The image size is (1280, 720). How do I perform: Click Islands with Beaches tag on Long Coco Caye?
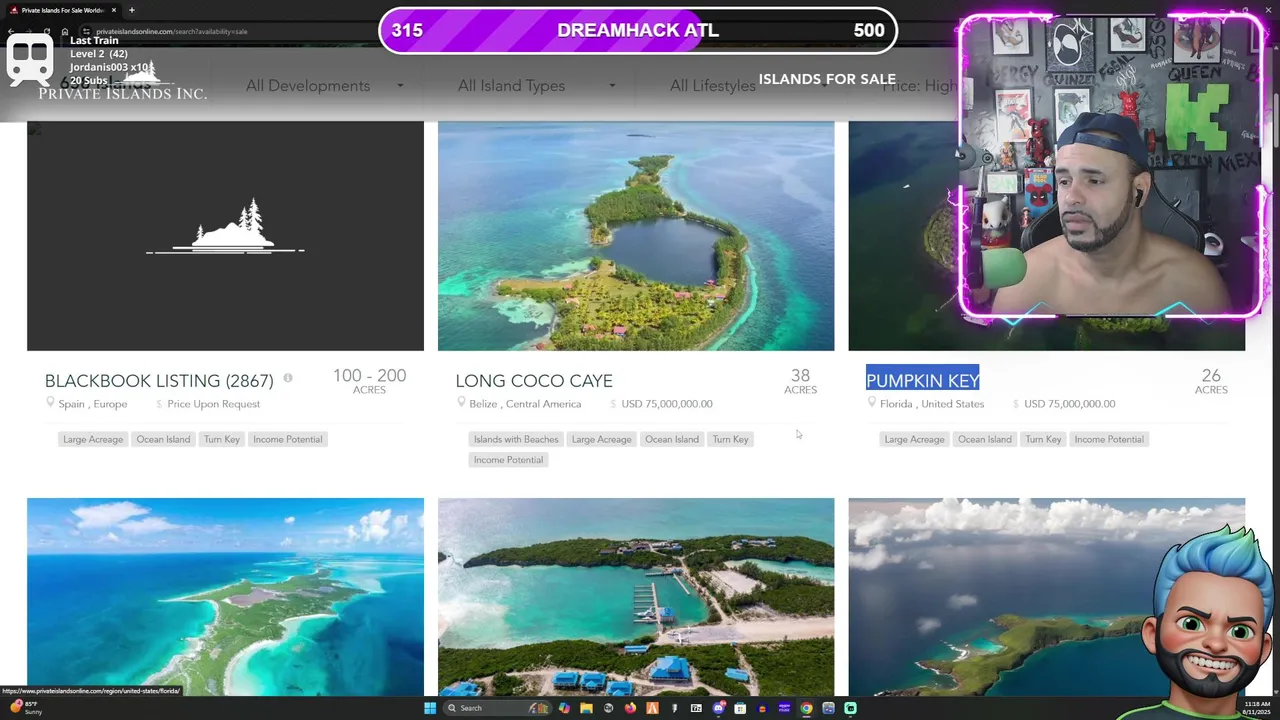pyautogui.click(x=516, y=439)
